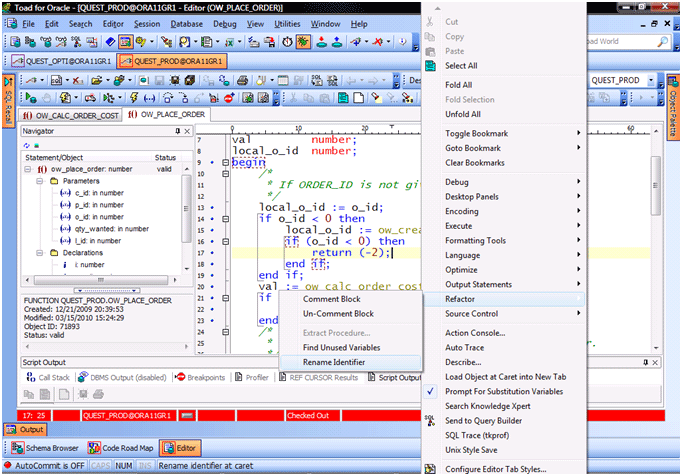This screenshot has width=682, height=476.
Task: Click the open folder icon in editor toolbar
Action: pyautogui.click(x=97, y=80)
